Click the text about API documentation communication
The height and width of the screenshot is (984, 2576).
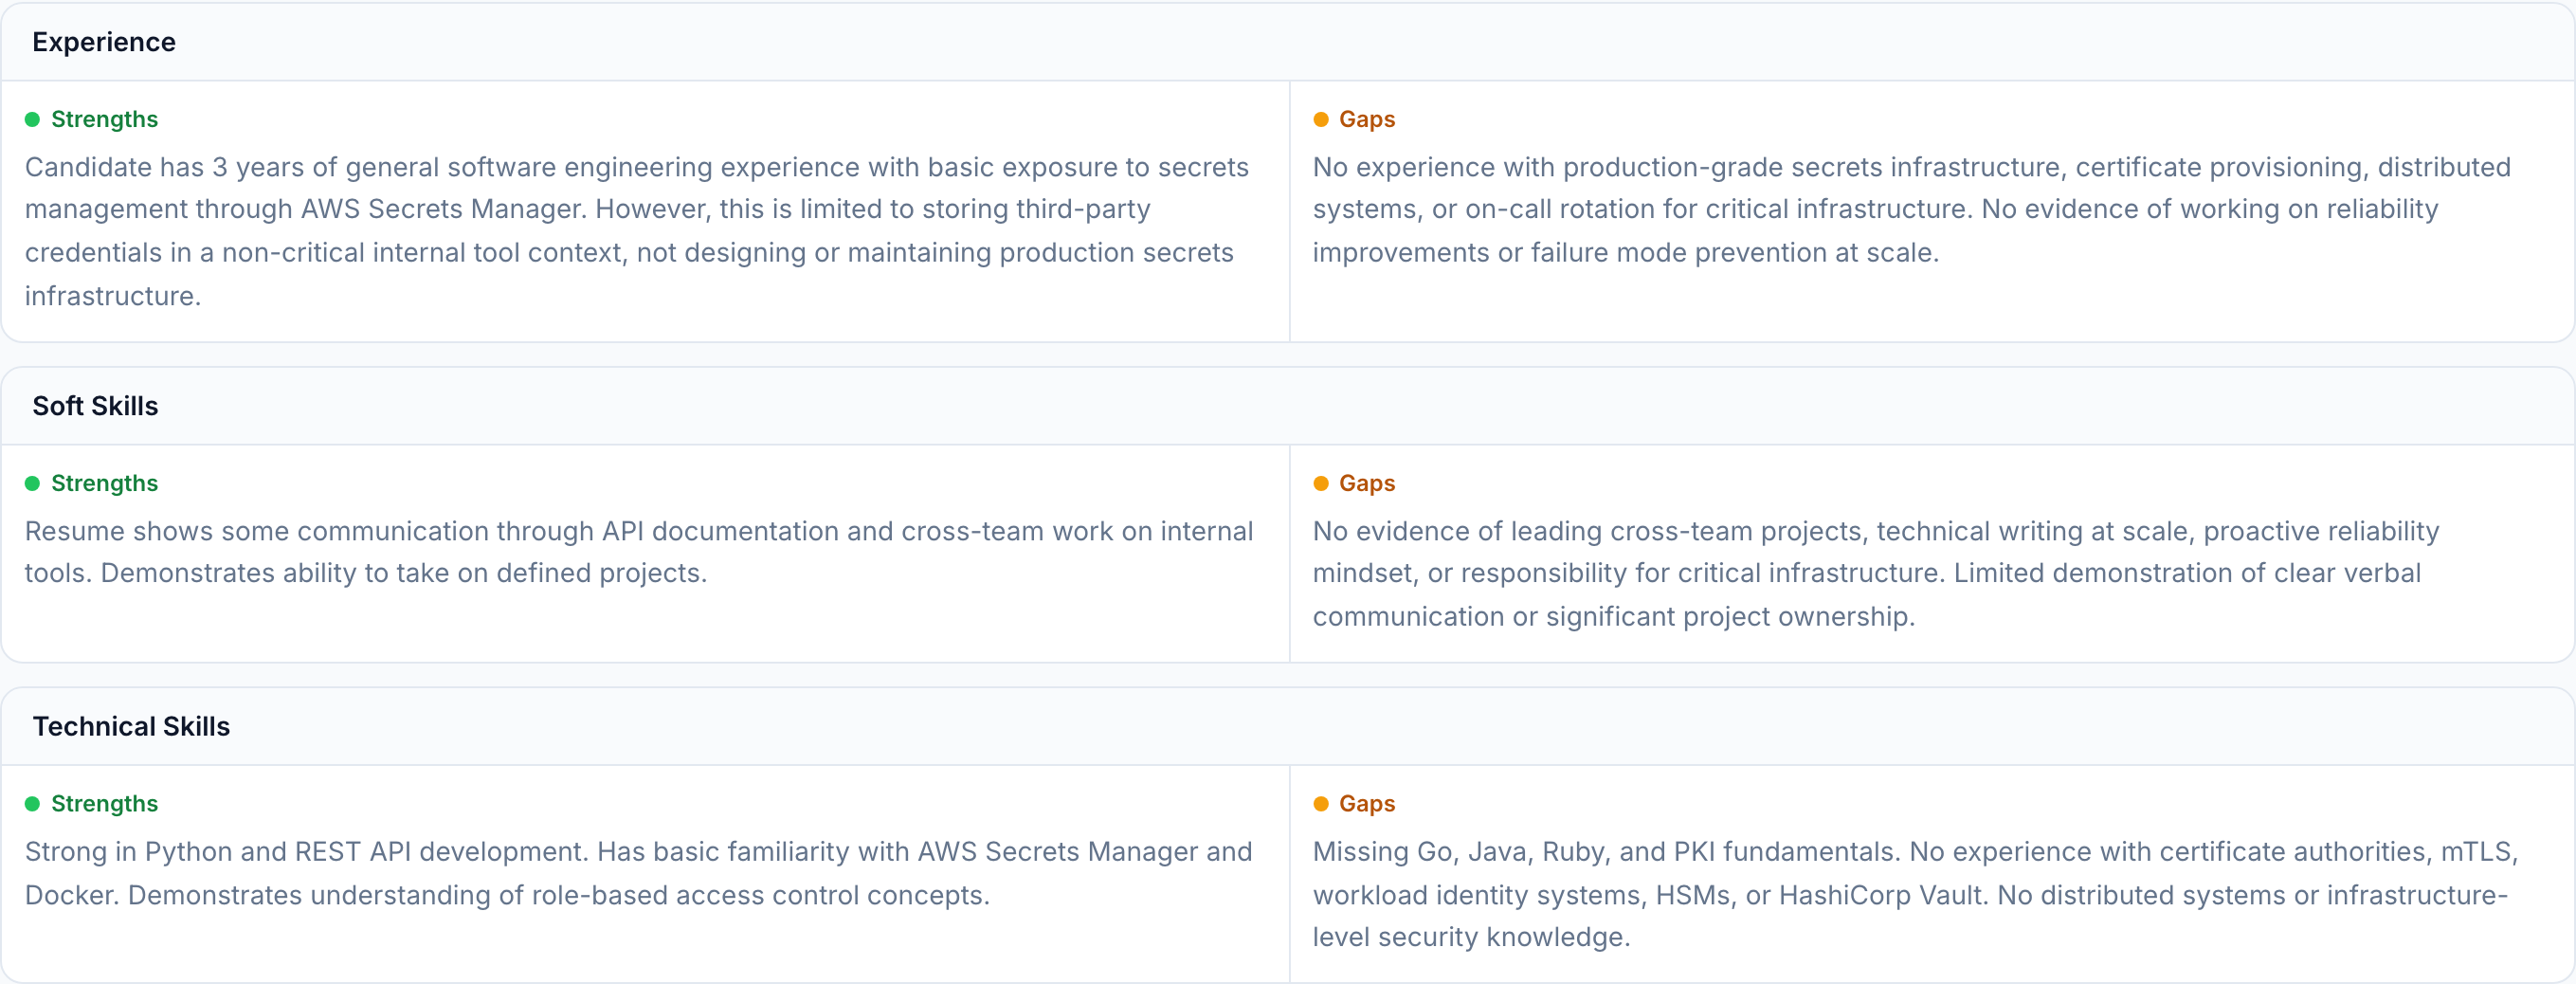(x=638, y=551)
